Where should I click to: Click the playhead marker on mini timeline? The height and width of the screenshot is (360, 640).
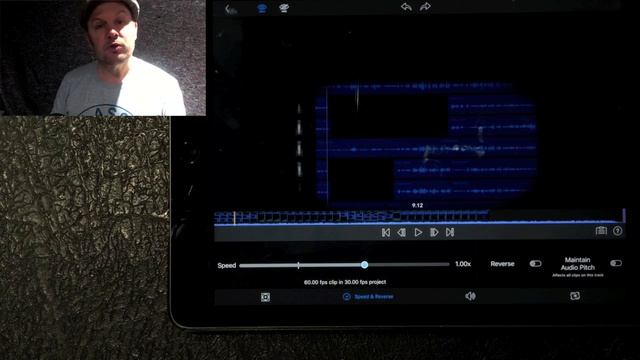tap(235, 218)
